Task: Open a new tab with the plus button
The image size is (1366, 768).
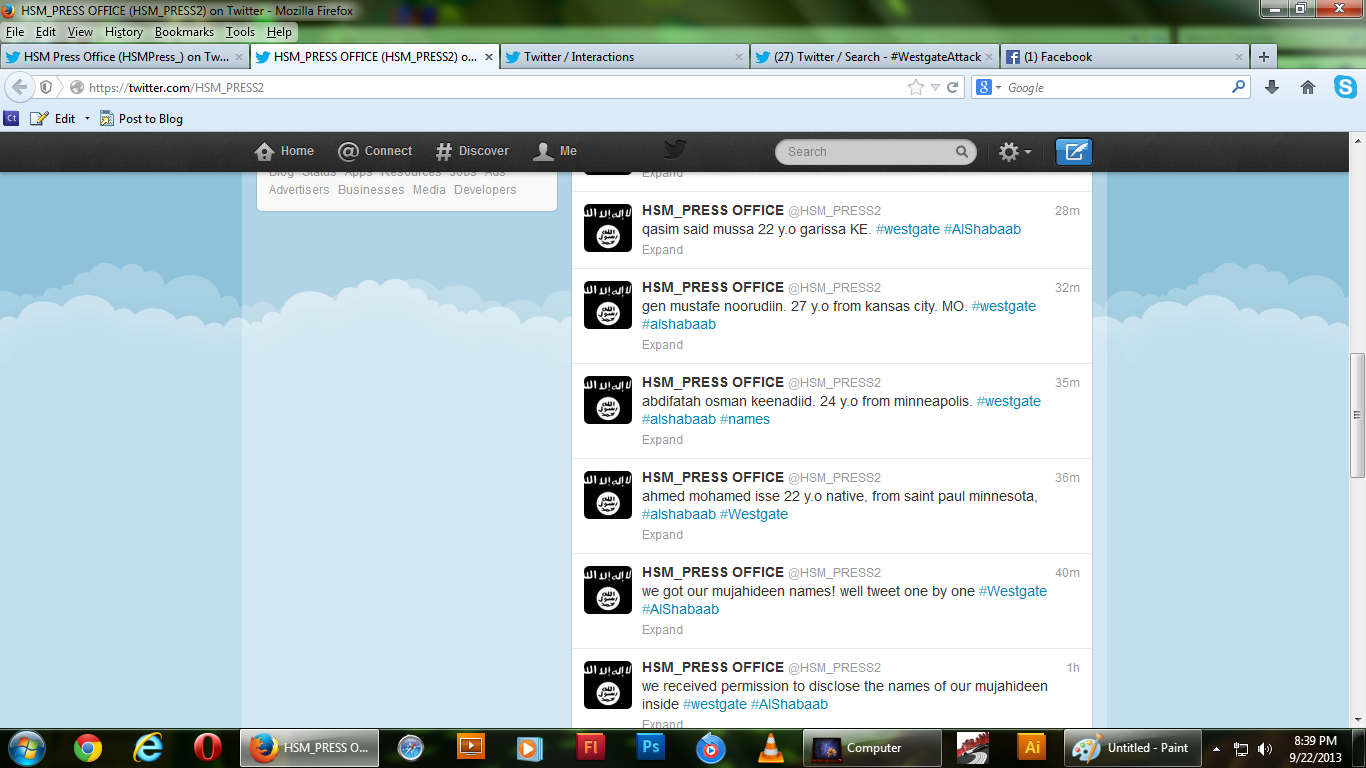Action: (x=1264, y=57)
